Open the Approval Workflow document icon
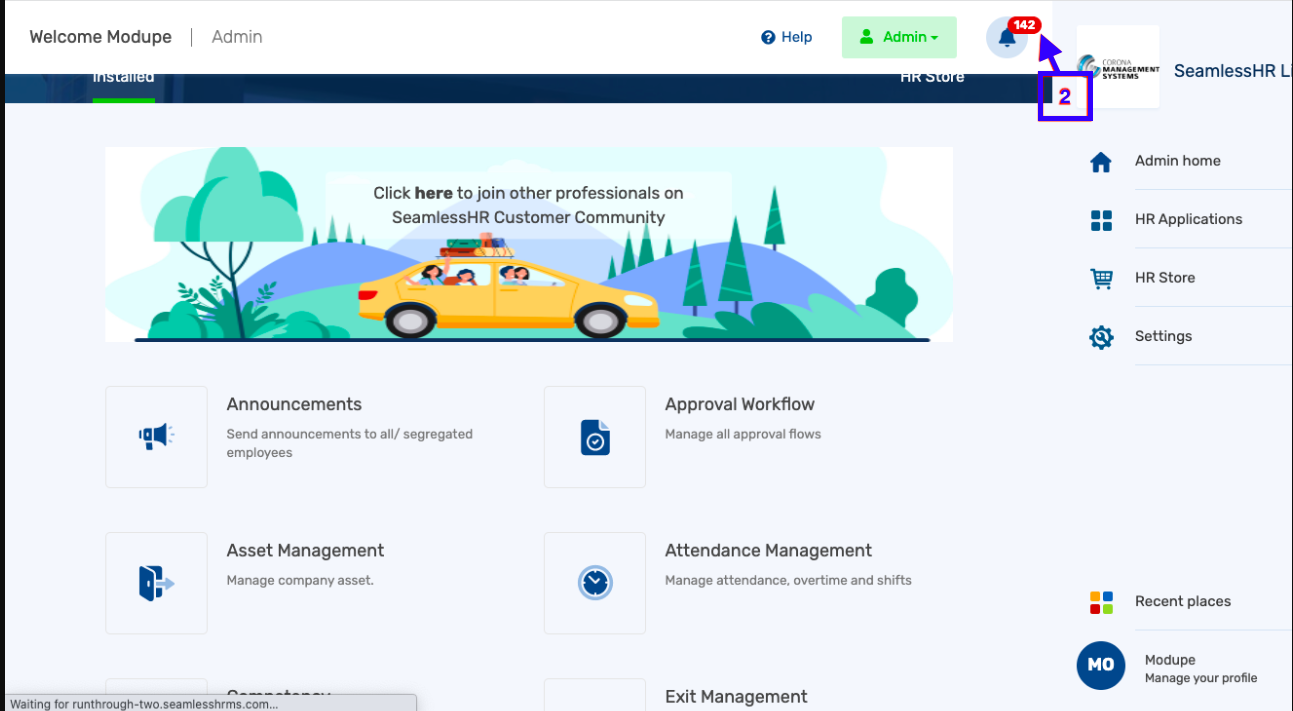The image size is (1293, 711). coord(595,436)
